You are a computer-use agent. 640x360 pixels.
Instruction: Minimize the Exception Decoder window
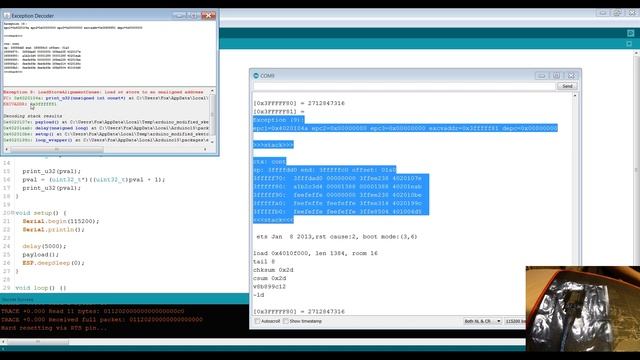coord(179,16)
